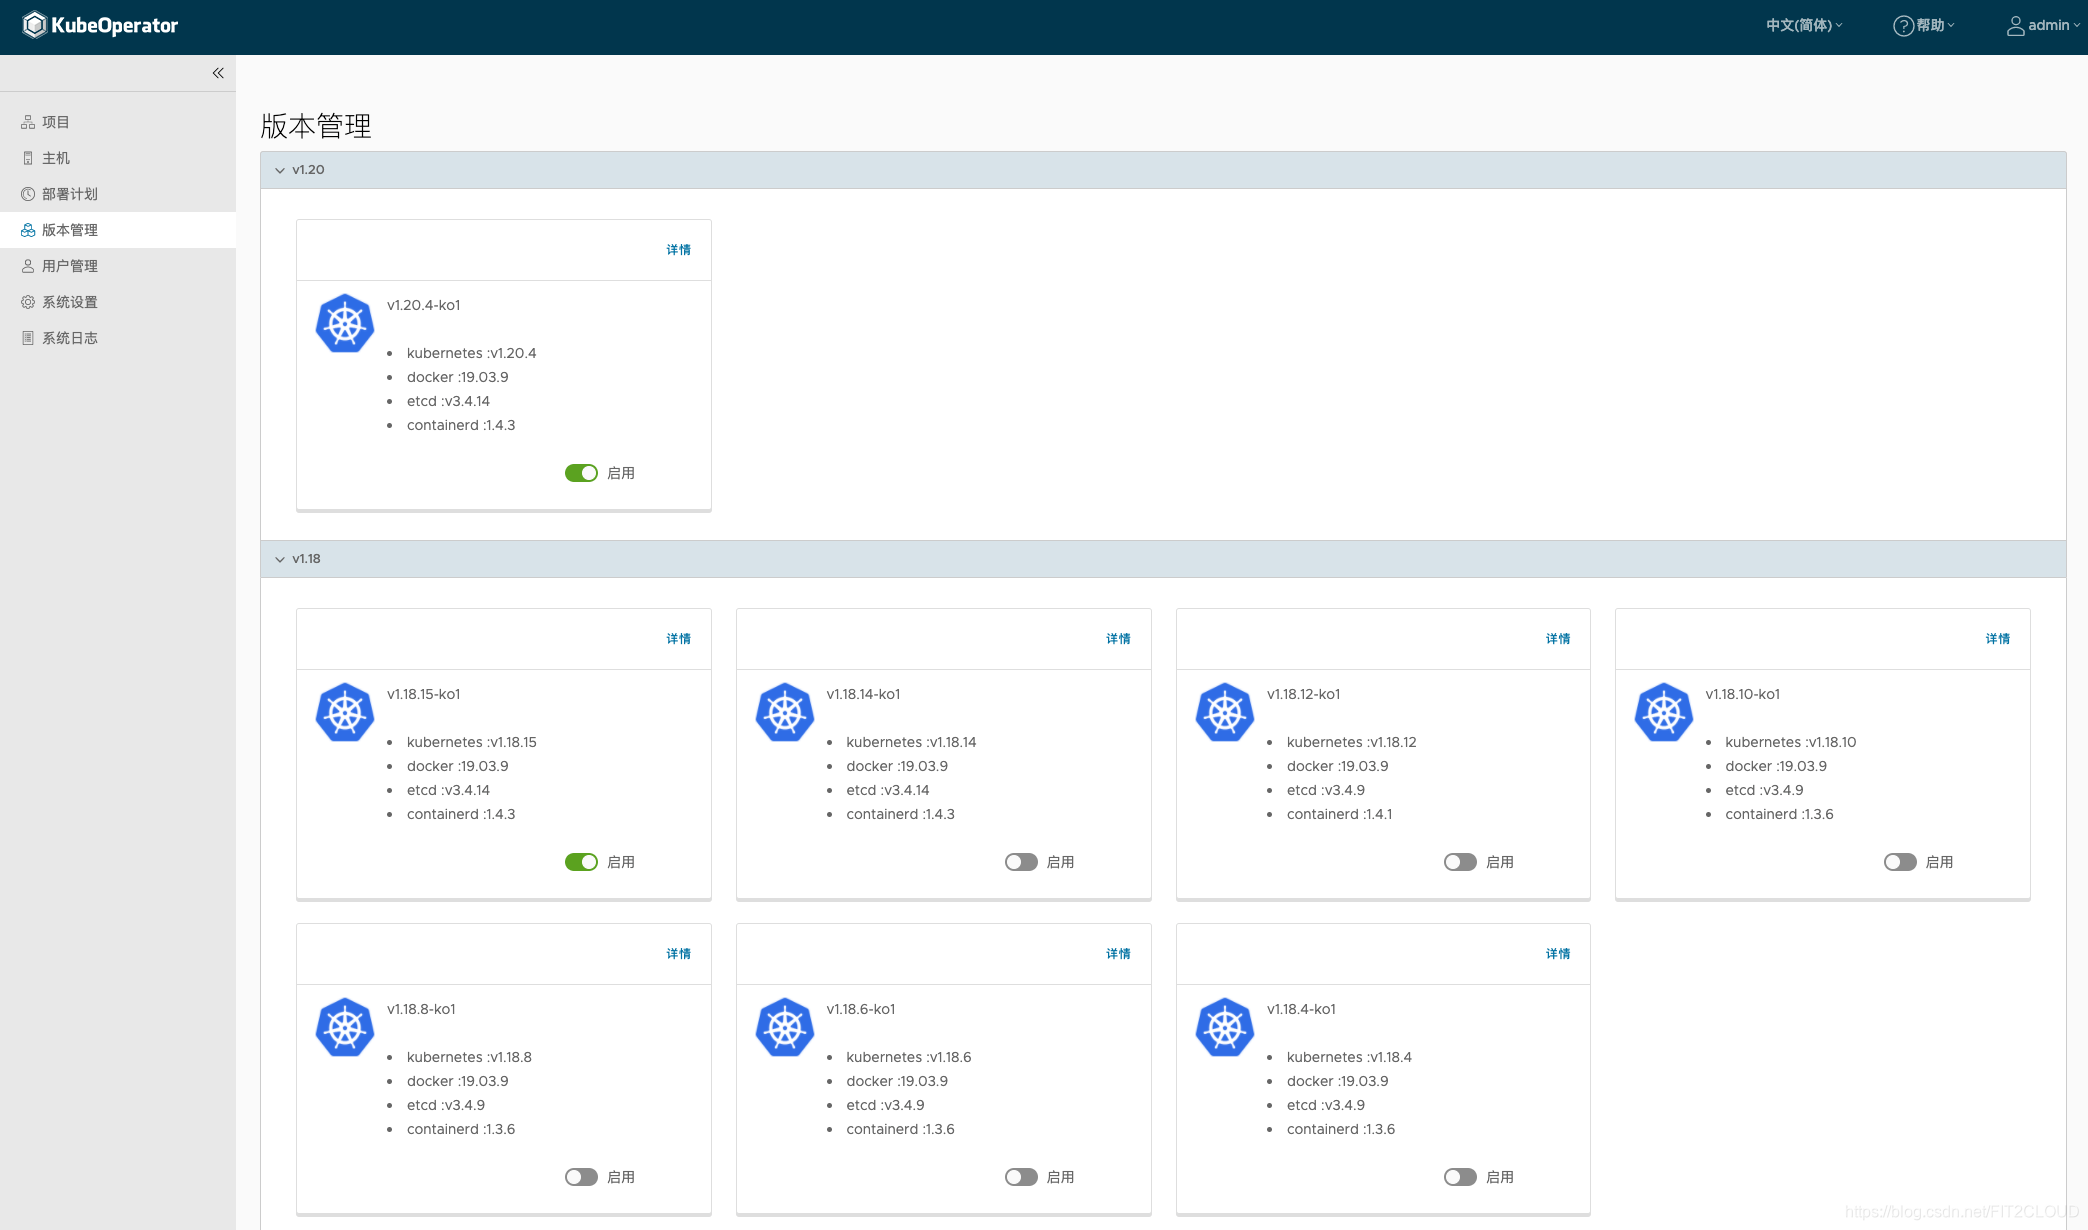Open 详情 link for v1.18.12-ko1
2088x1230 pixels.
point(1557,639)
